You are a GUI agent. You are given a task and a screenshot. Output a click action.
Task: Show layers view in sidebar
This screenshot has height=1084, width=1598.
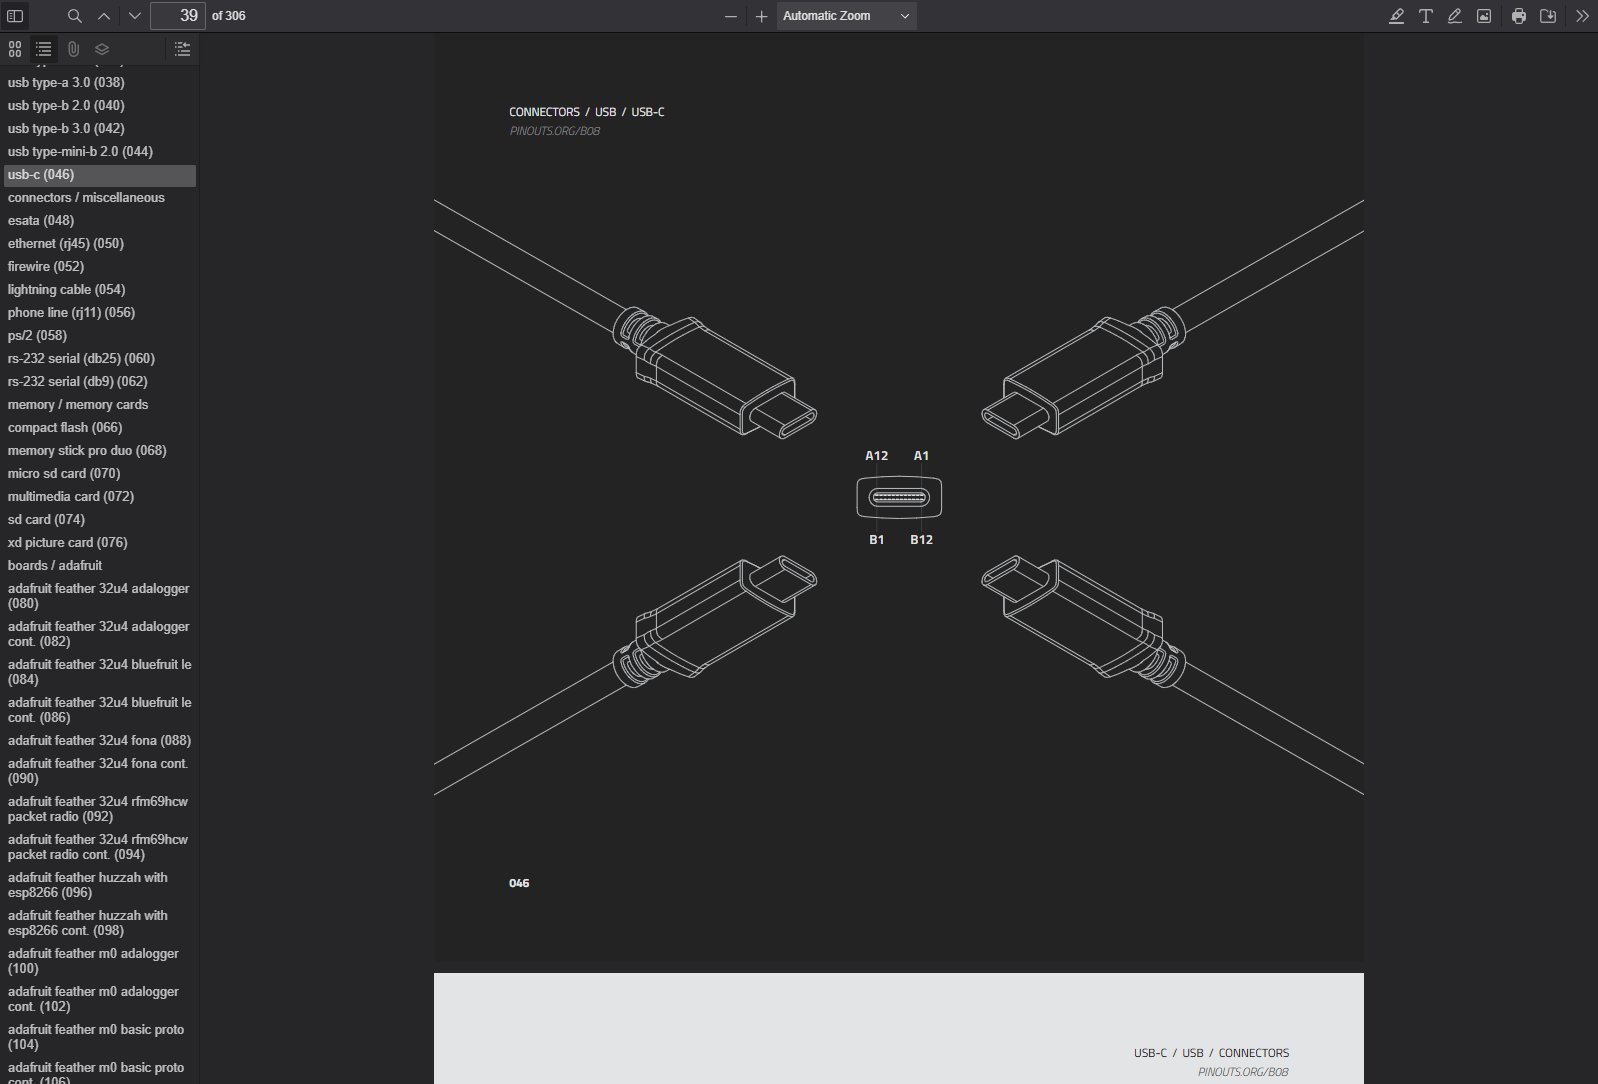[102, 49]
